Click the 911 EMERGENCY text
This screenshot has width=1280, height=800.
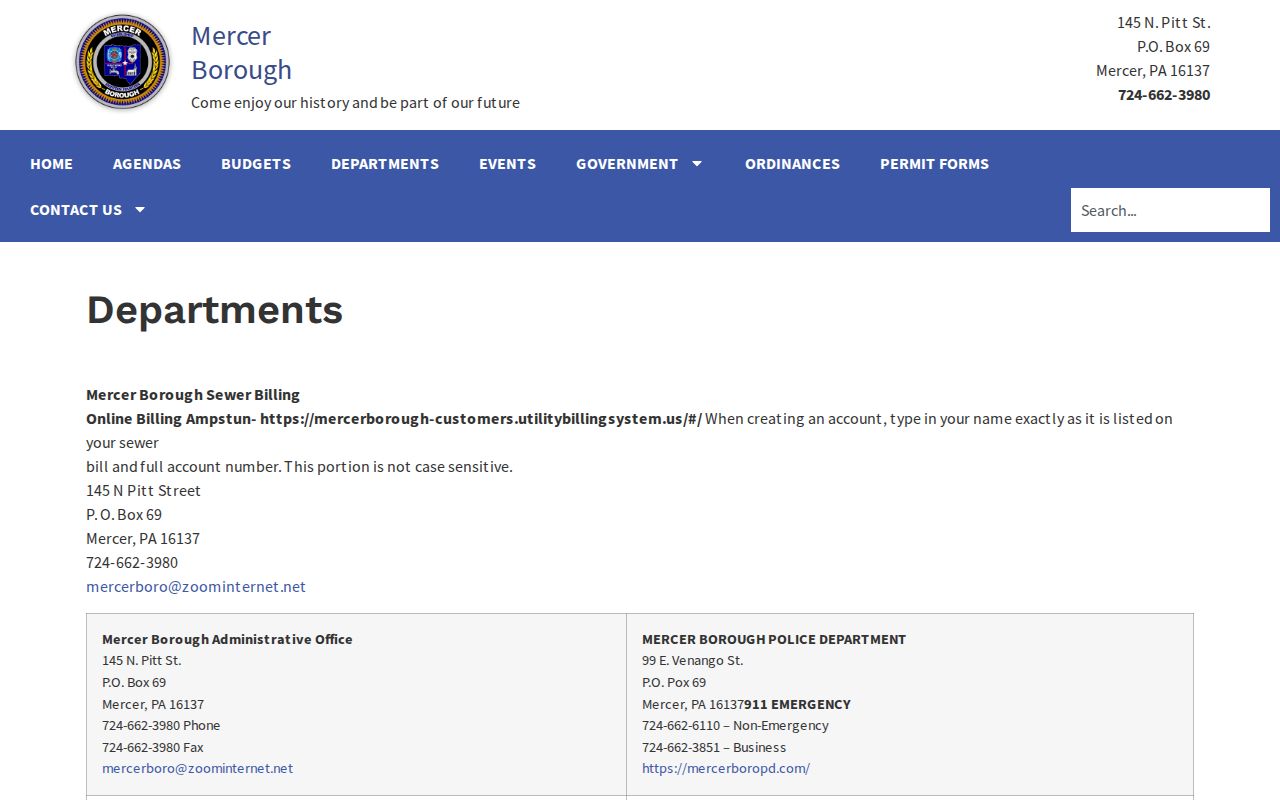point(797,705)
